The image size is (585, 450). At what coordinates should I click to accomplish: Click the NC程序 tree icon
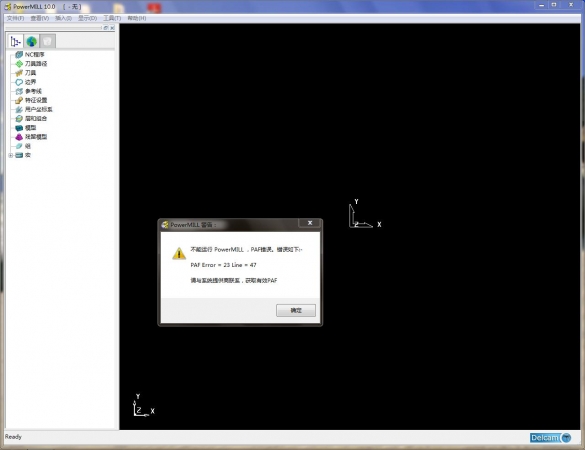tap(19, 54)
